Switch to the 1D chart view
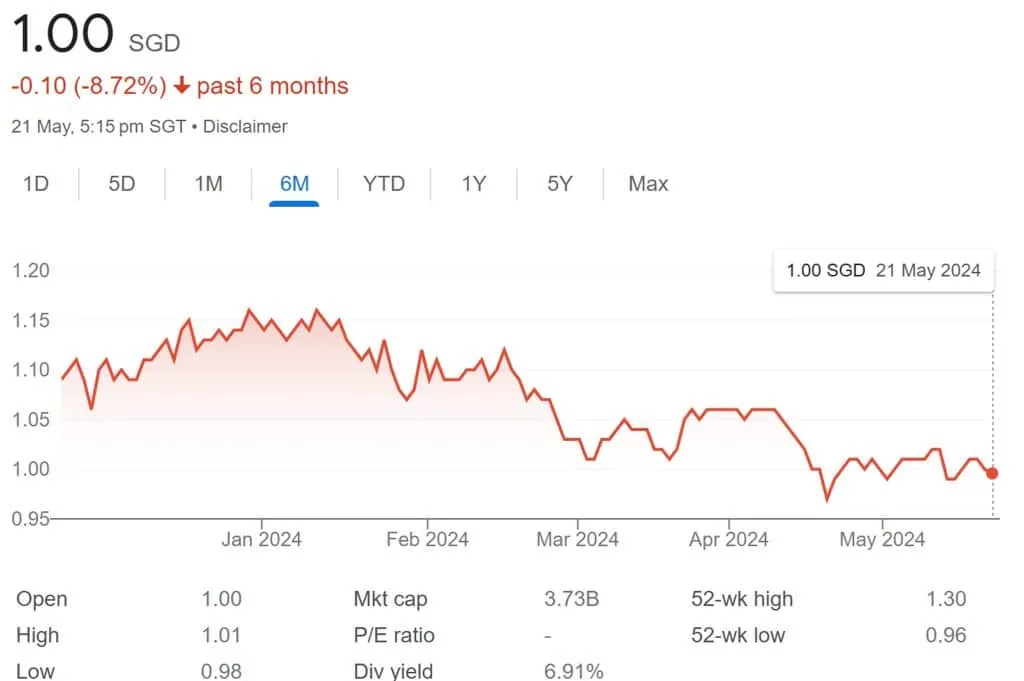Viewport: 1024px width, 681px height. tap(36, 184)
